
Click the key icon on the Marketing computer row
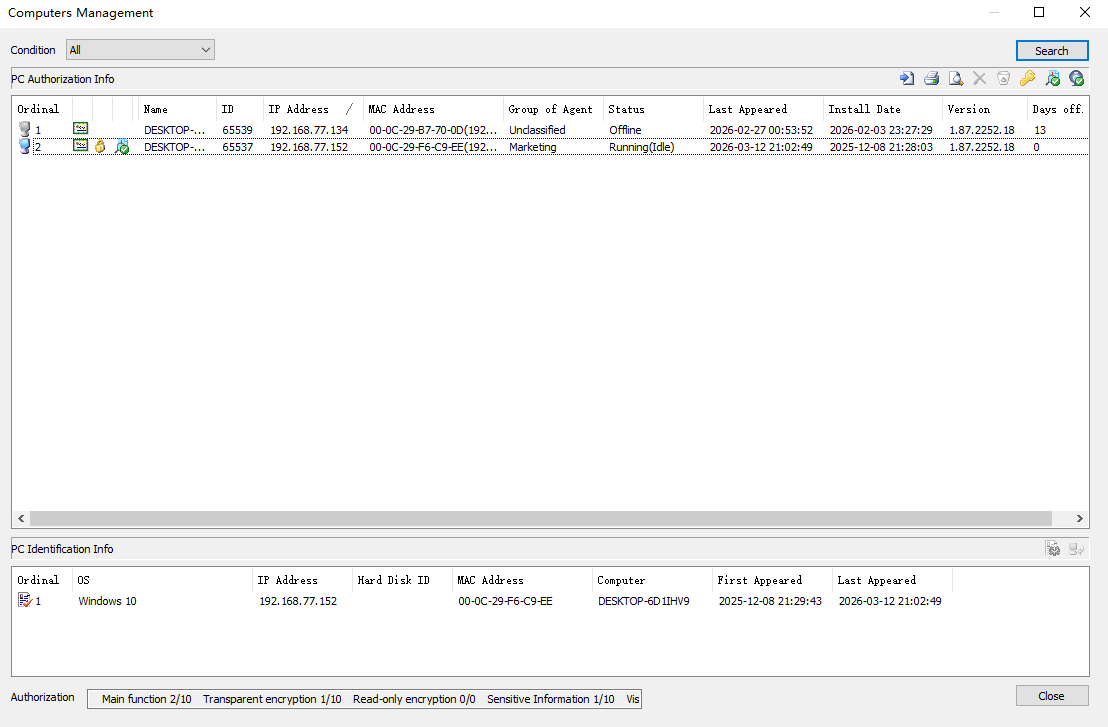(x=101, y=146)
